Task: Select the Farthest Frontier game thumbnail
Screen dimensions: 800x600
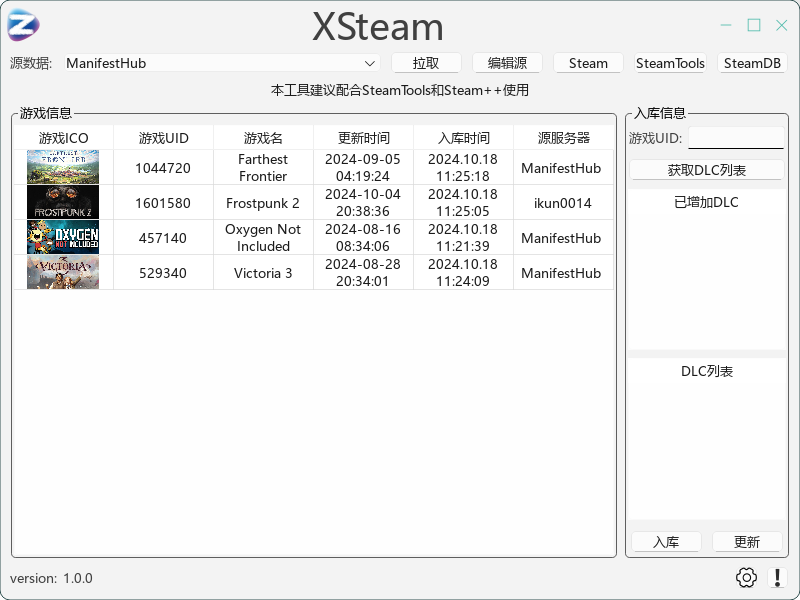Action: [63, 168]
